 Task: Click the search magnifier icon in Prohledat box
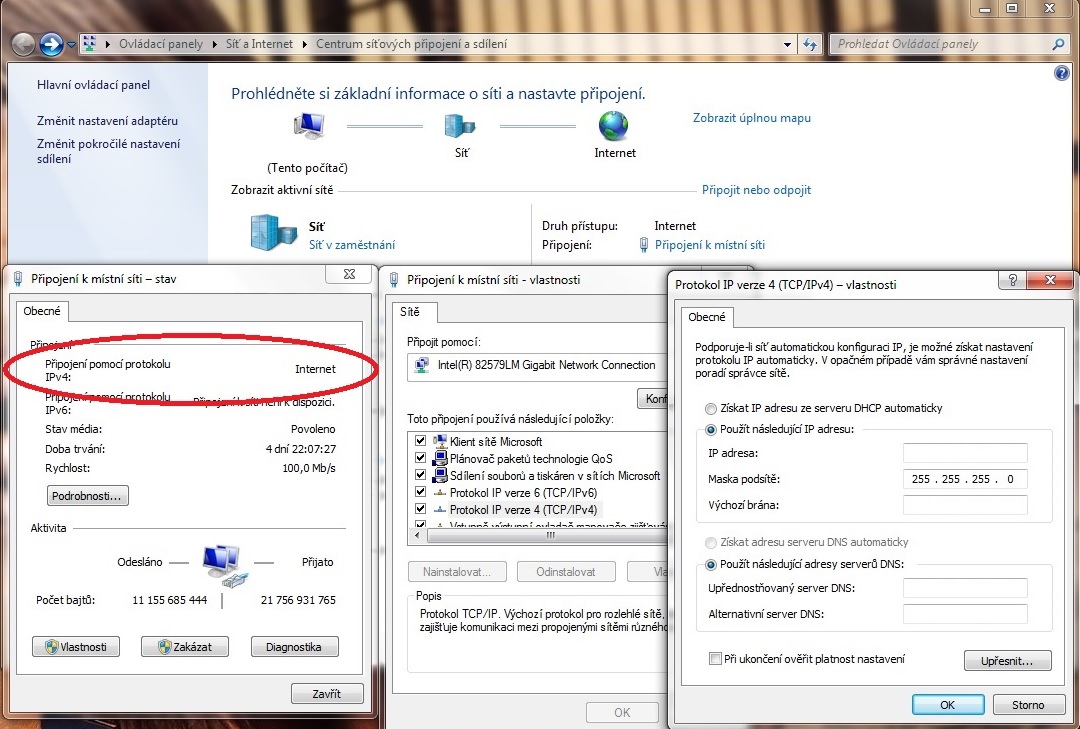coord(1059,44)
